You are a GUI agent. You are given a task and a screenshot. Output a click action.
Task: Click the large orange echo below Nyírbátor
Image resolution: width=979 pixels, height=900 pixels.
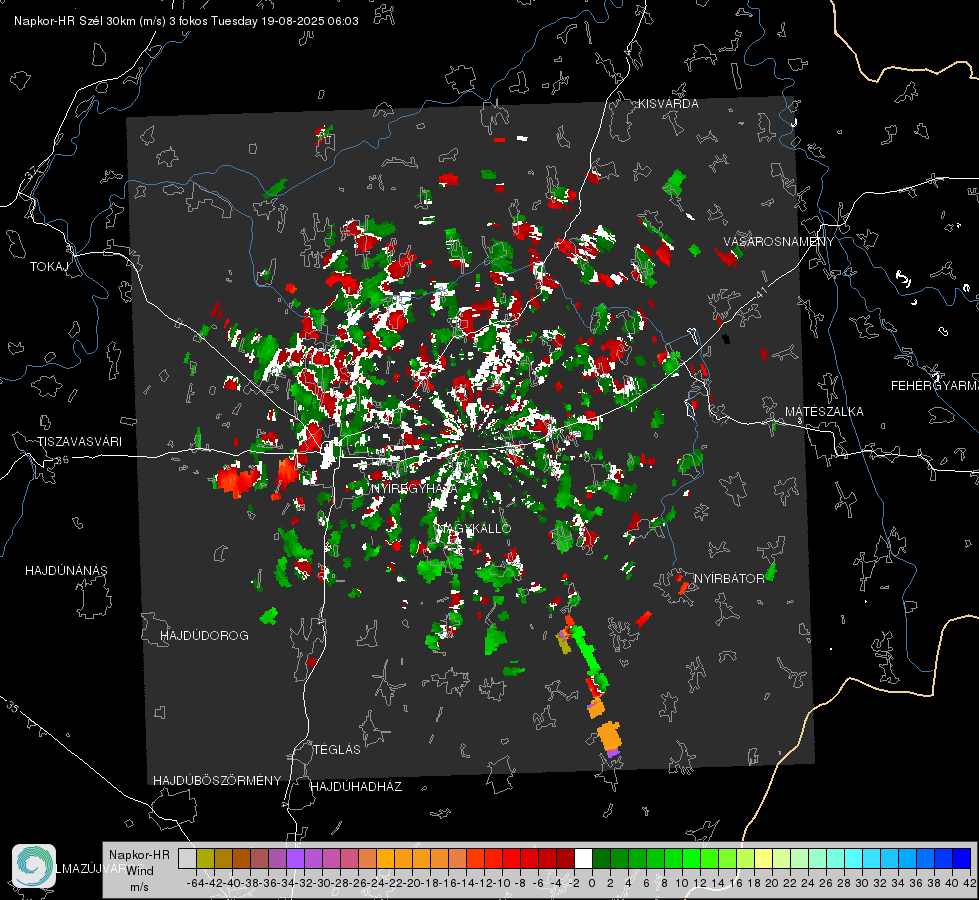tap(610, 736)
